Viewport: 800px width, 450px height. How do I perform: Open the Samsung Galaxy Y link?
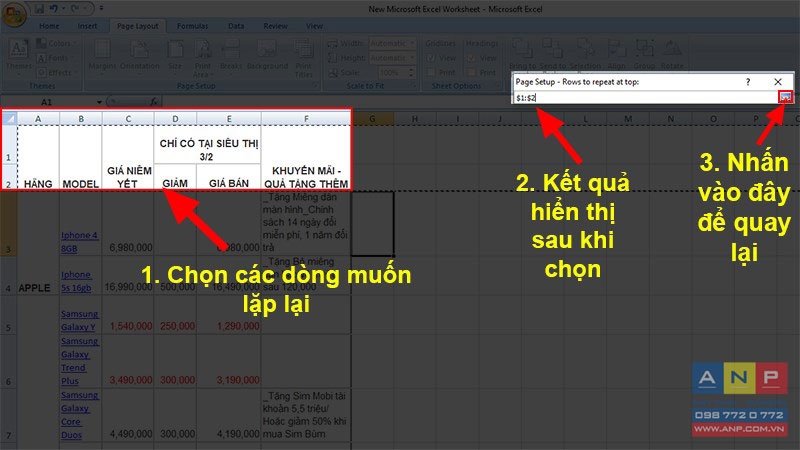tap(80, 320)
